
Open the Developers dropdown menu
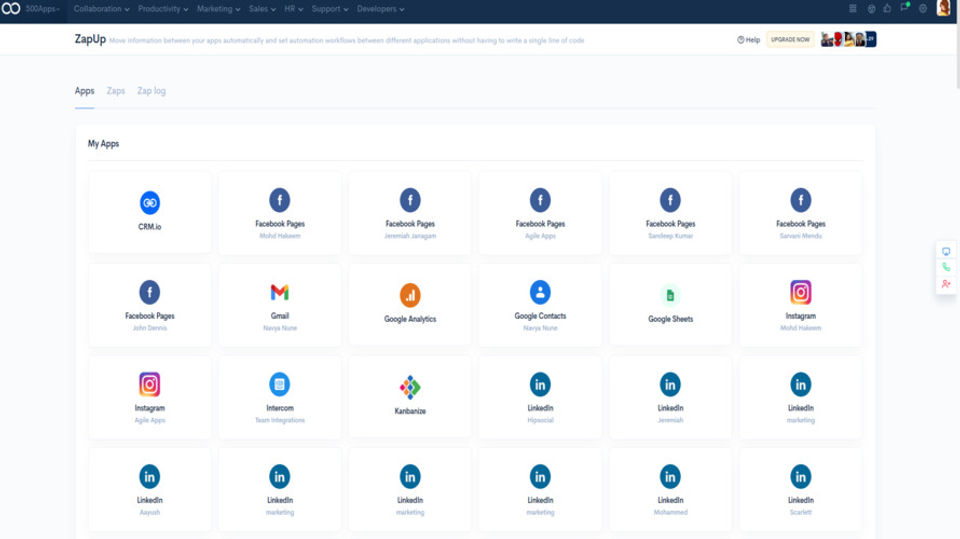(380, 9)
